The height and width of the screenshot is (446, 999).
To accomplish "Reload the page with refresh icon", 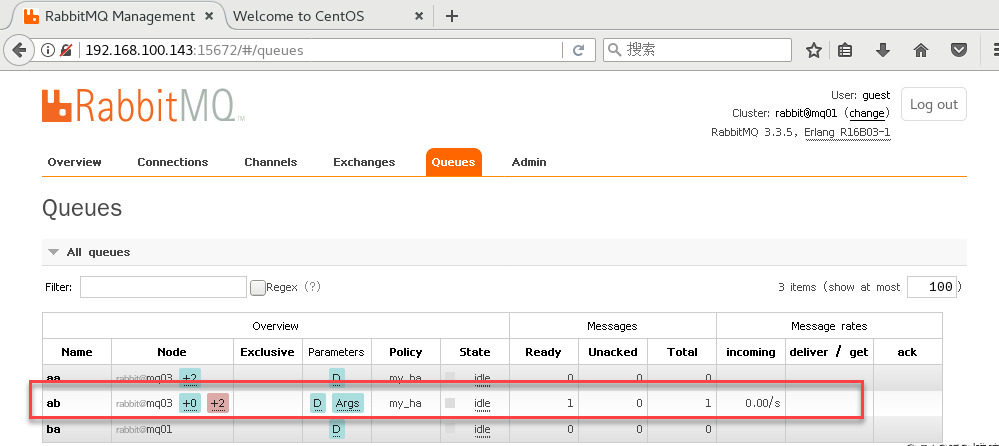I will tap(579, 50).
